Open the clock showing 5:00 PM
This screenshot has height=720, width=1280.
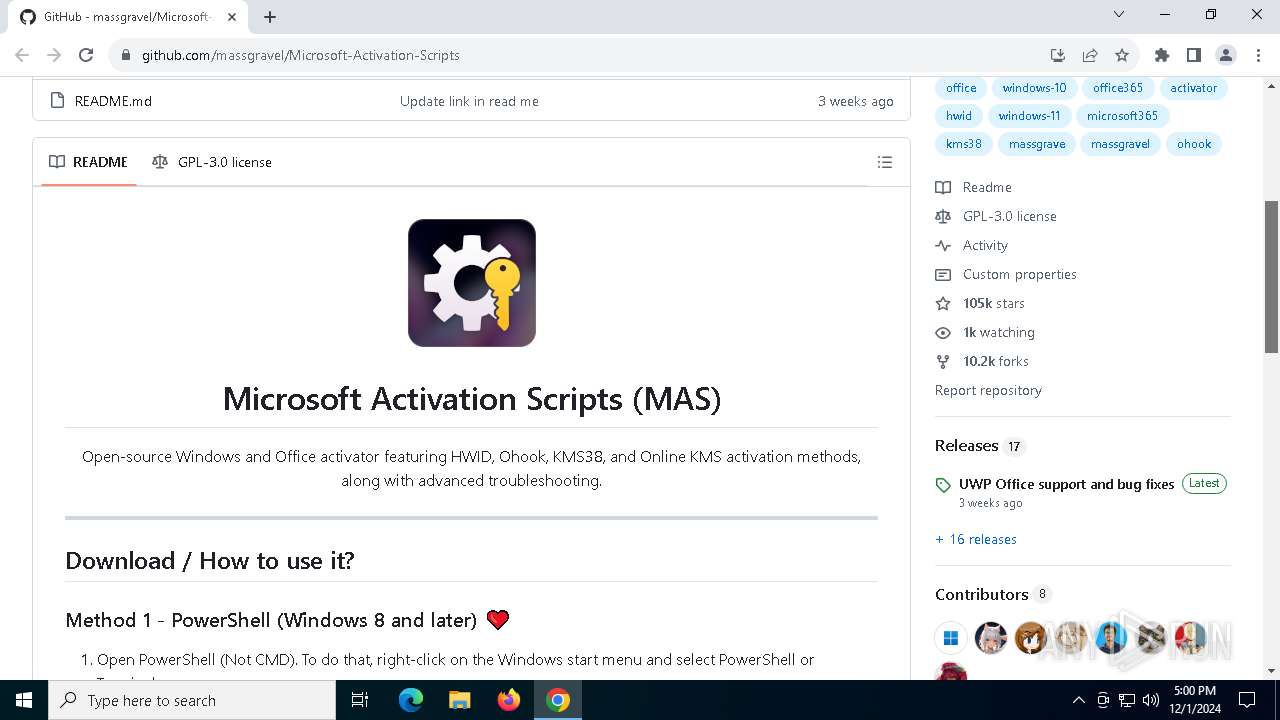click(1194, 700)
